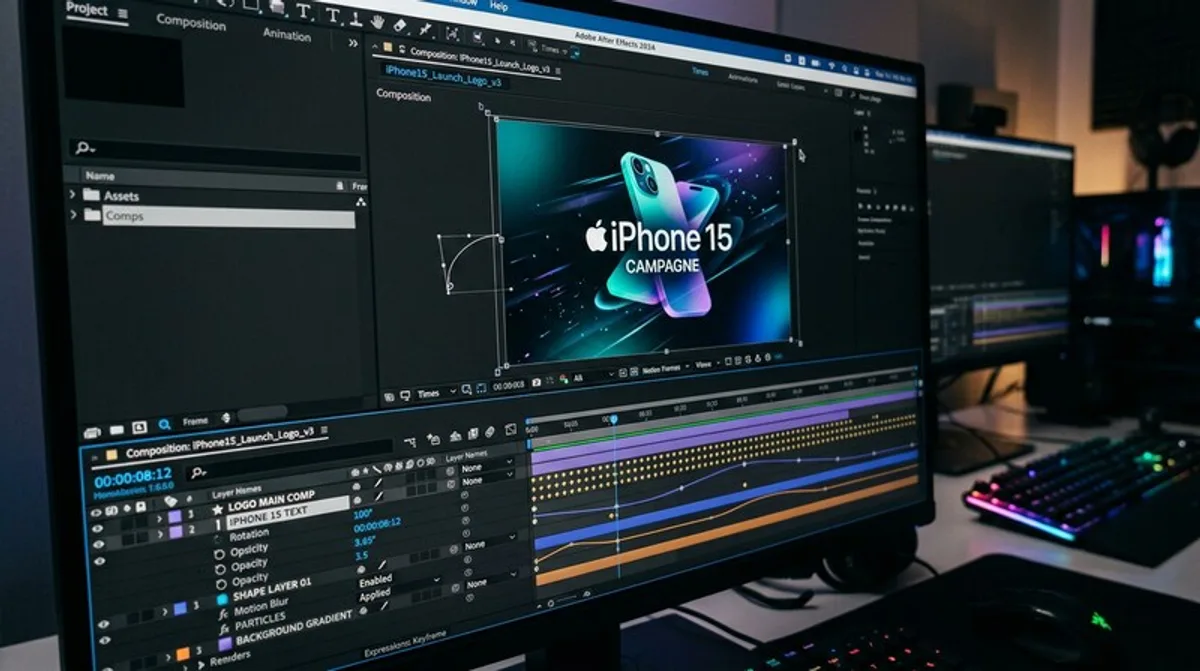This screenshot has height=671, width=1200.
Task: Expand the Assets folder
Action: click(x=72, y=194)
